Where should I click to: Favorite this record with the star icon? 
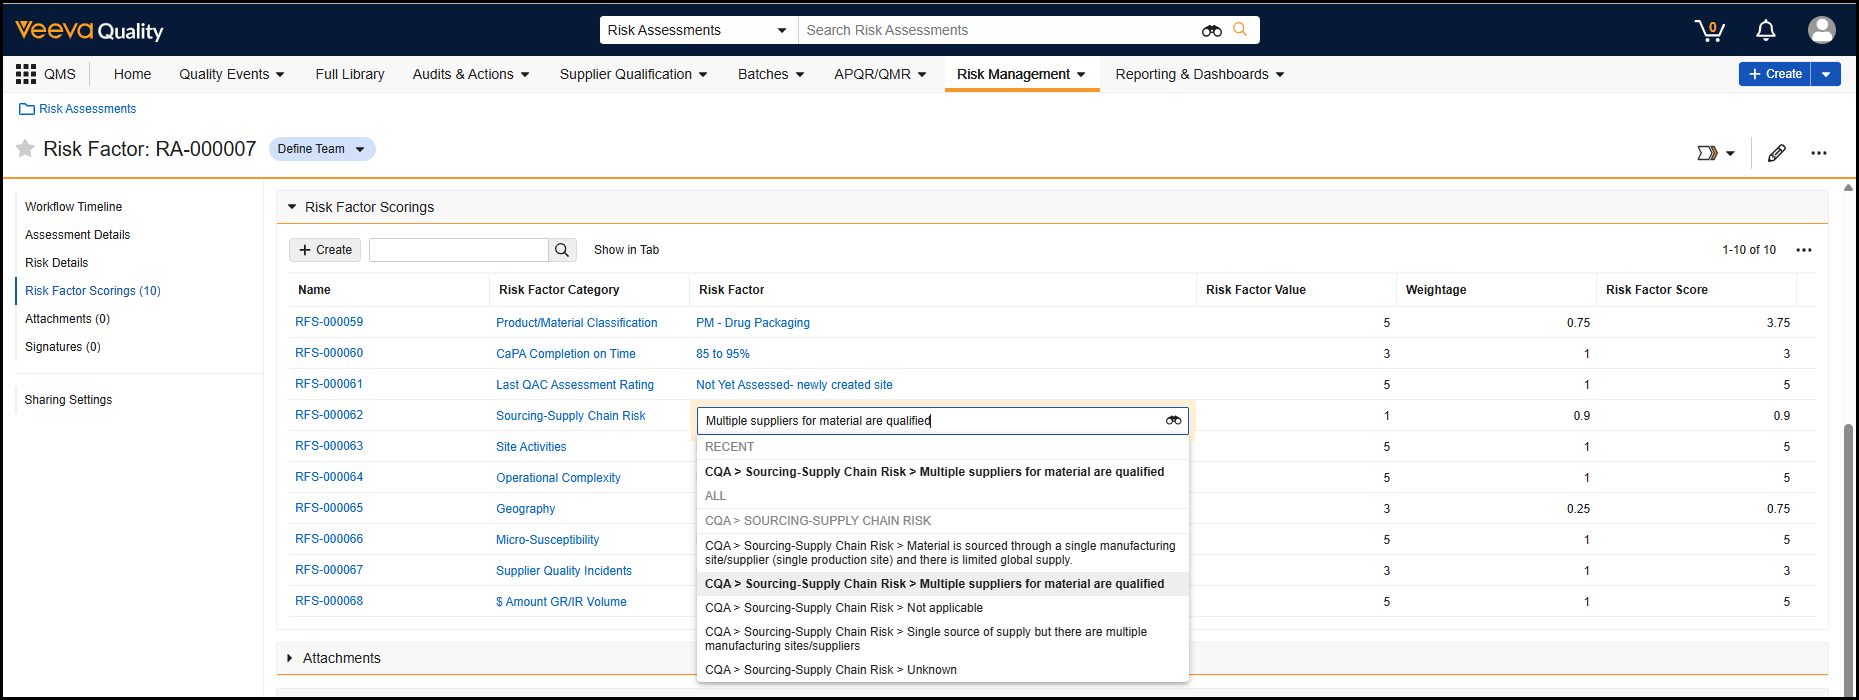25,149
